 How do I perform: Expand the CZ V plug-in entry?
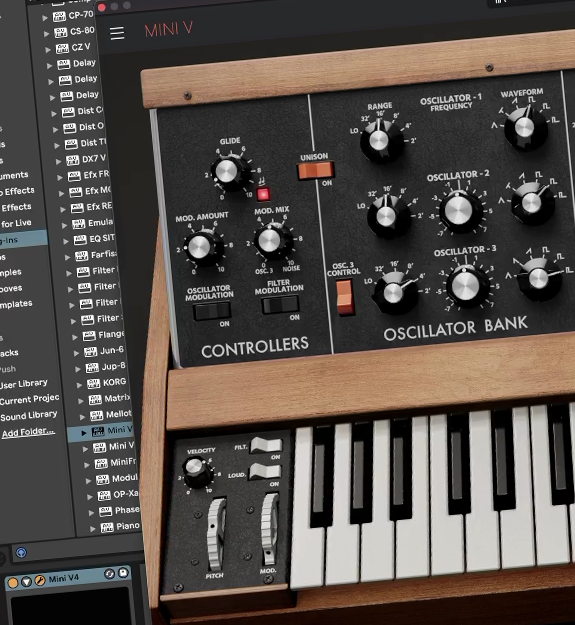pos(48,50)
